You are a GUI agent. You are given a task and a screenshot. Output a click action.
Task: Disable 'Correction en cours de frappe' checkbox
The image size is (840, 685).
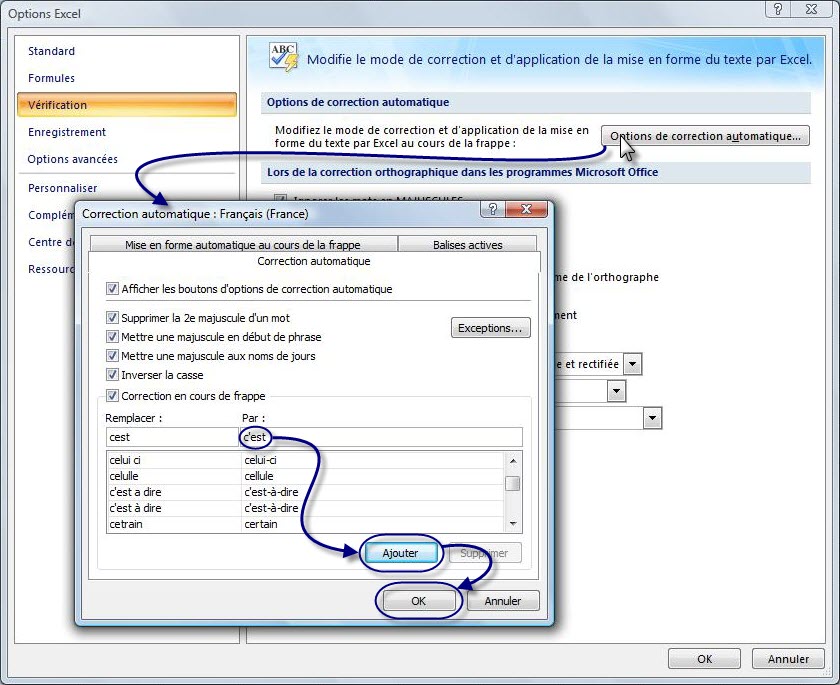pos(113,396)
